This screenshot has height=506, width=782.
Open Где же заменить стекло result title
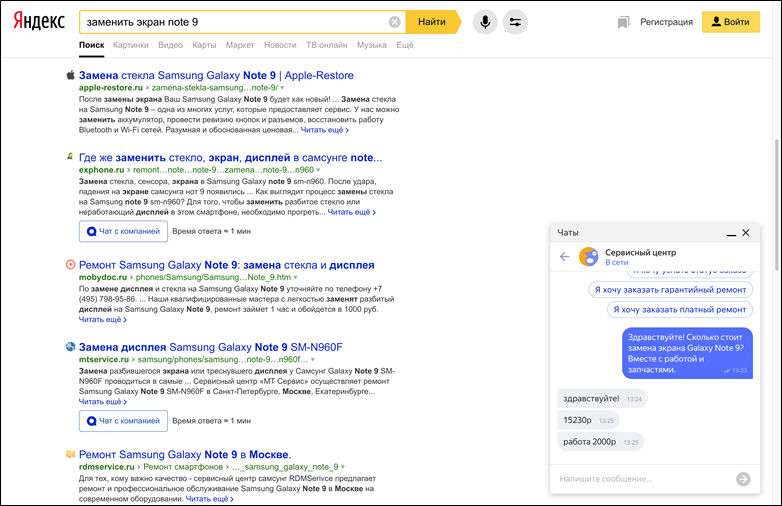(x=230, y=158)
